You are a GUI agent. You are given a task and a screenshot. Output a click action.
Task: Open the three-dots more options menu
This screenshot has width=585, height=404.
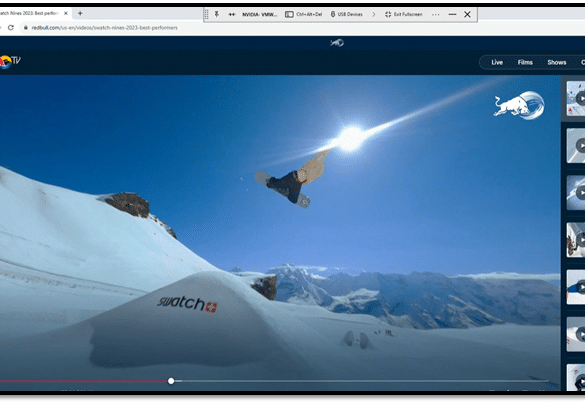pos(435,14)
